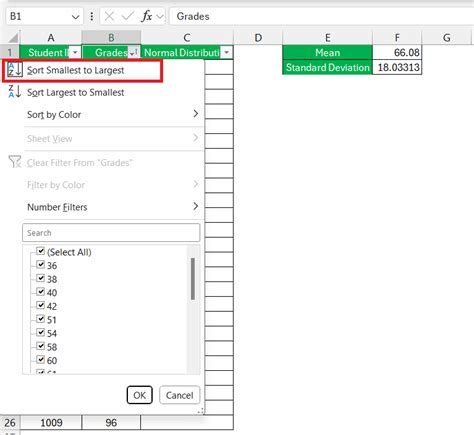Click the cell containing 96
The height and width of the screenshot is (435, 474).
click(x=111, y=423)
